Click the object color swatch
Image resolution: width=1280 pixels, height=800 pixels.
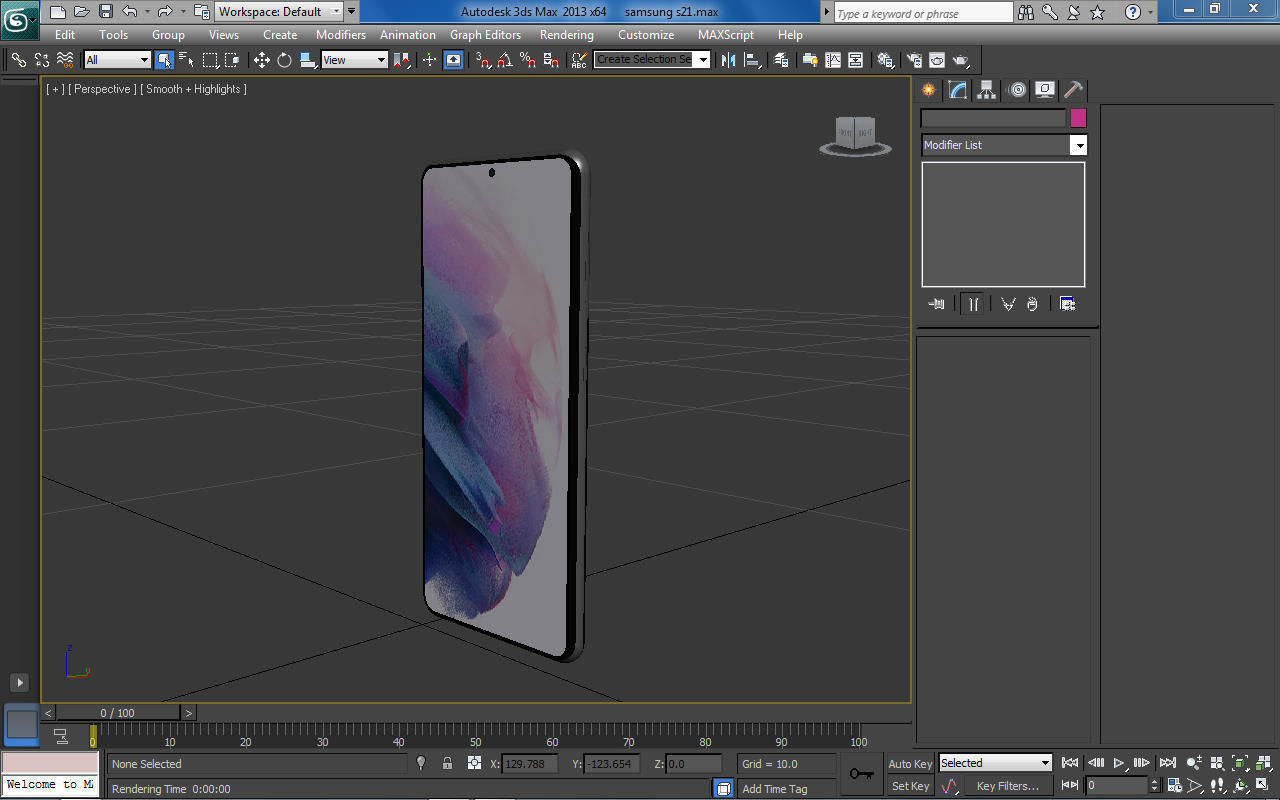click(x=1078, y=118)
